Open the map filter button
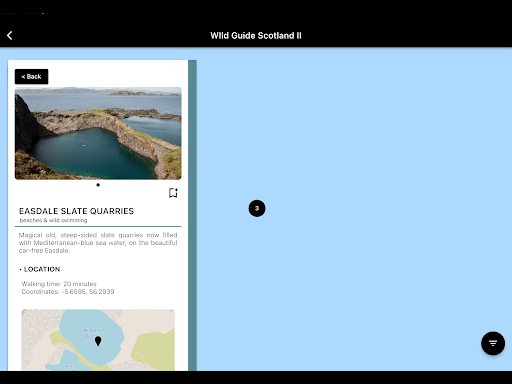Screen dimensions: 512x384 493,343
